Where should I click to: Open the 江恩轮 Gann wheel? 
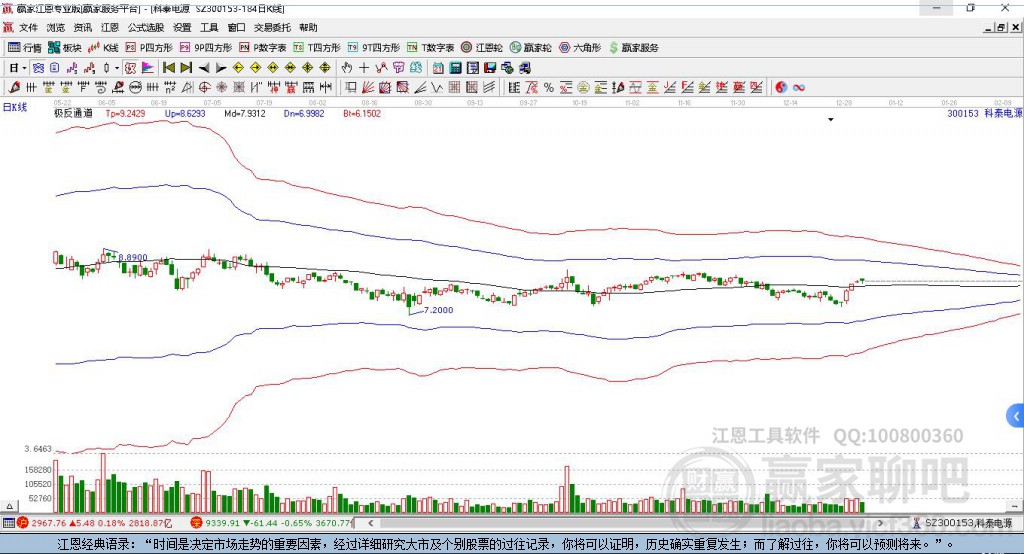point(482,48)
